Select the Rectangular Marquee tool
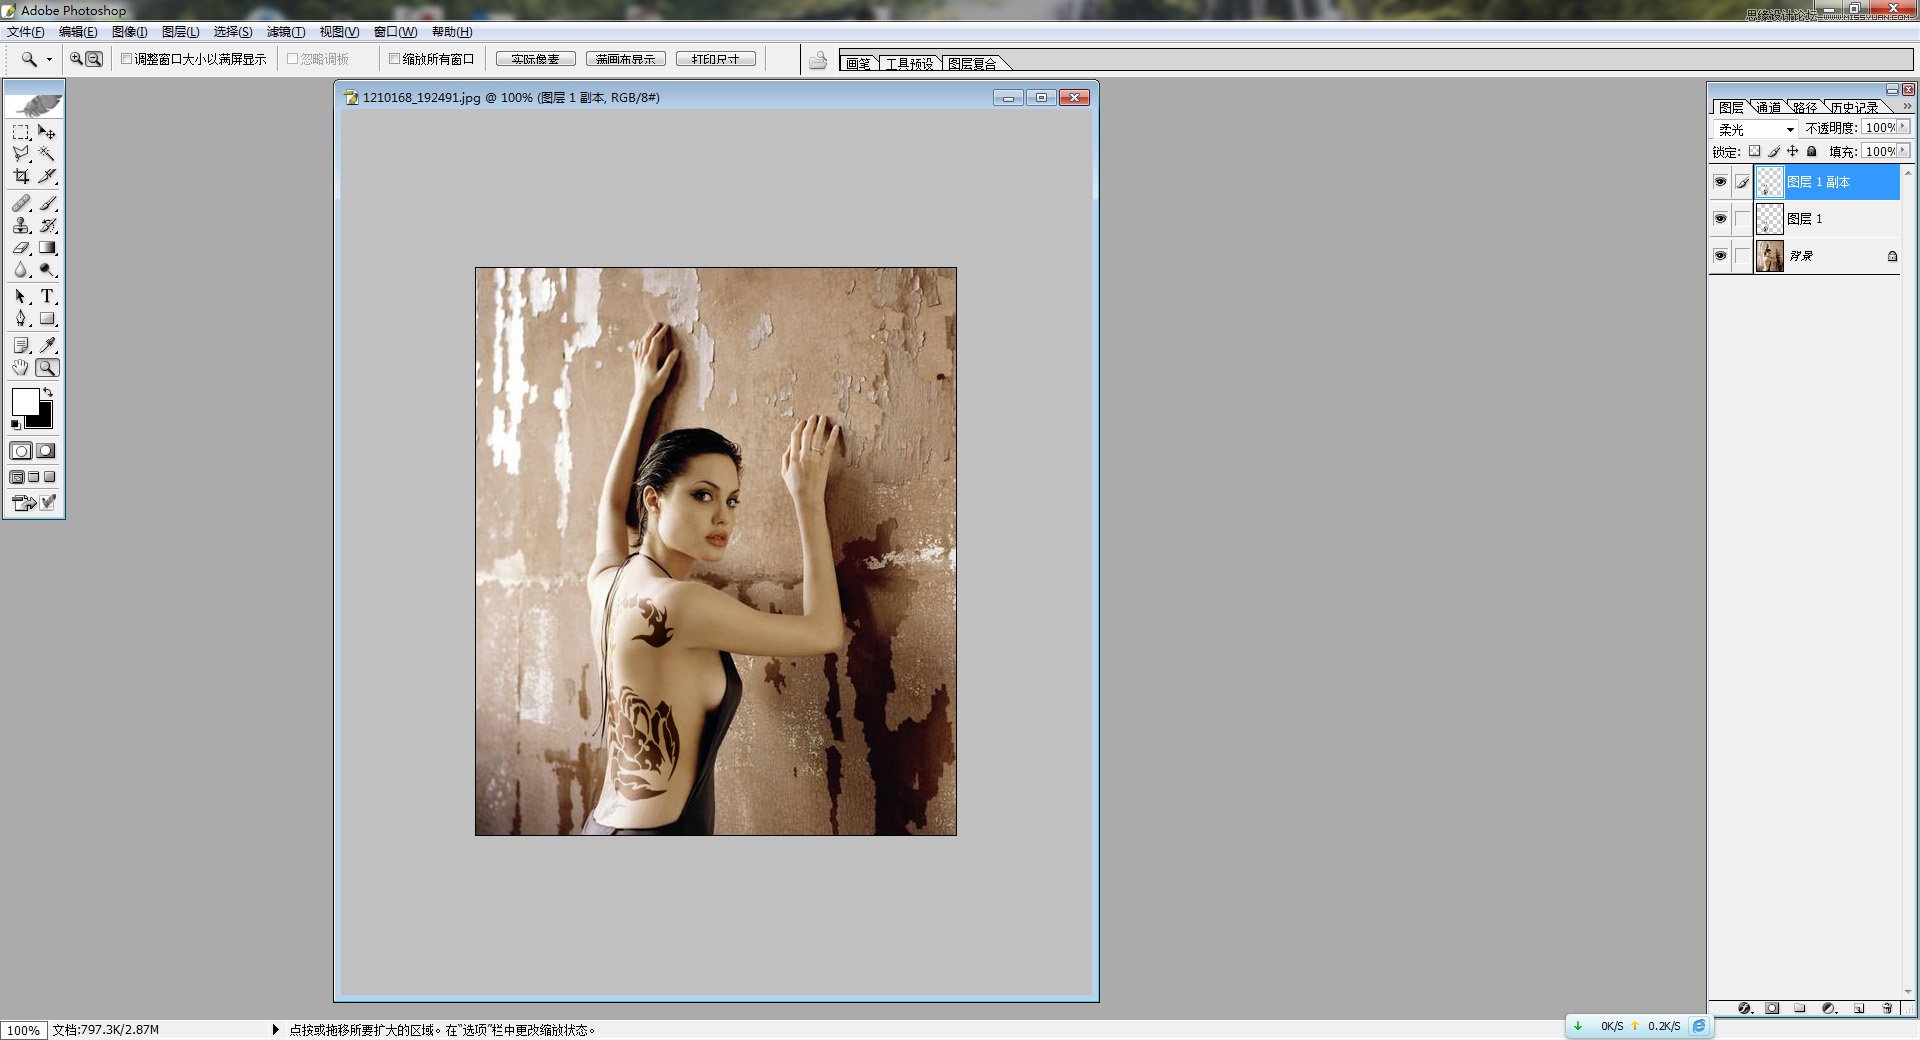This screenshot has width=1920, height=1040. (21, 132)
